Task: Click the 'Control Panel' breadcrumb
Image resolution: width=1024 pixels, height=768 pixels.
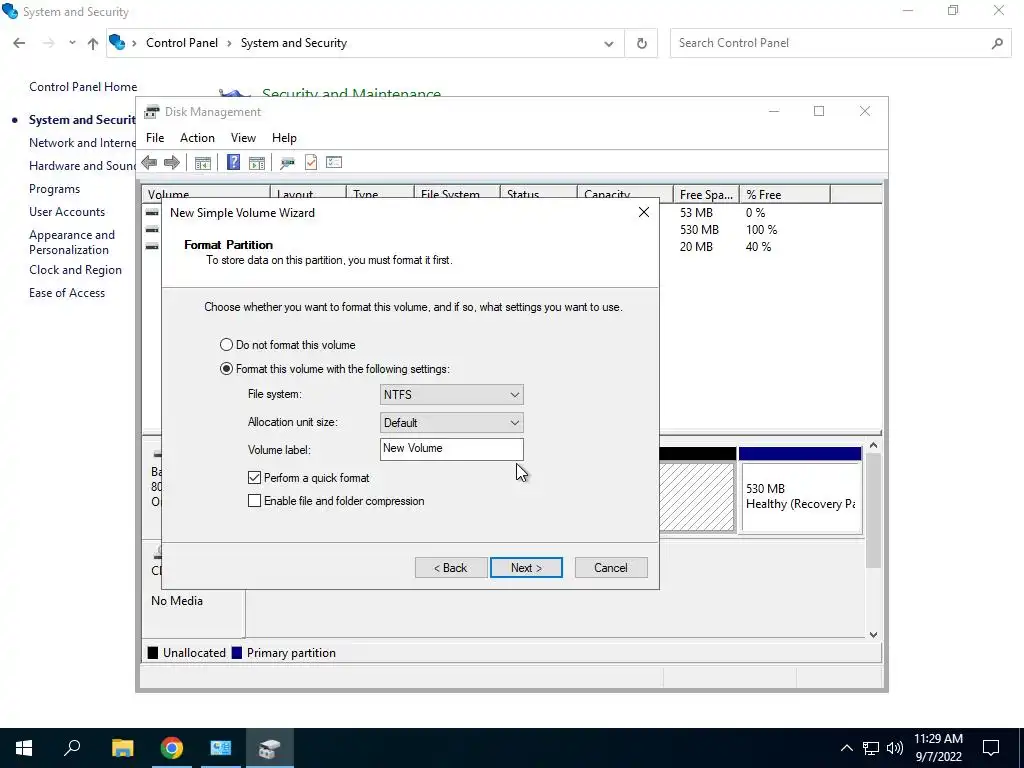Action: coord(182,43)
